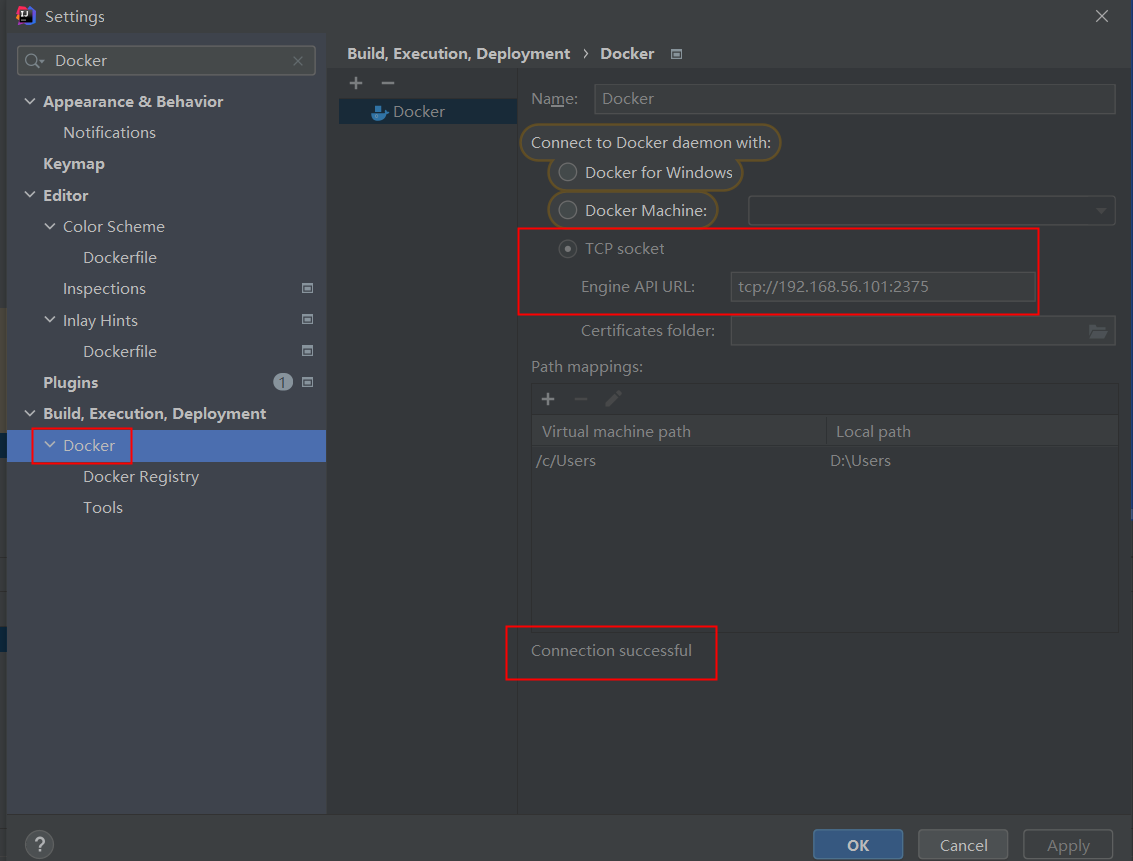
Task: Click the add path mapping plus icon
Action: pyautogui.click(x=548, y=399)
